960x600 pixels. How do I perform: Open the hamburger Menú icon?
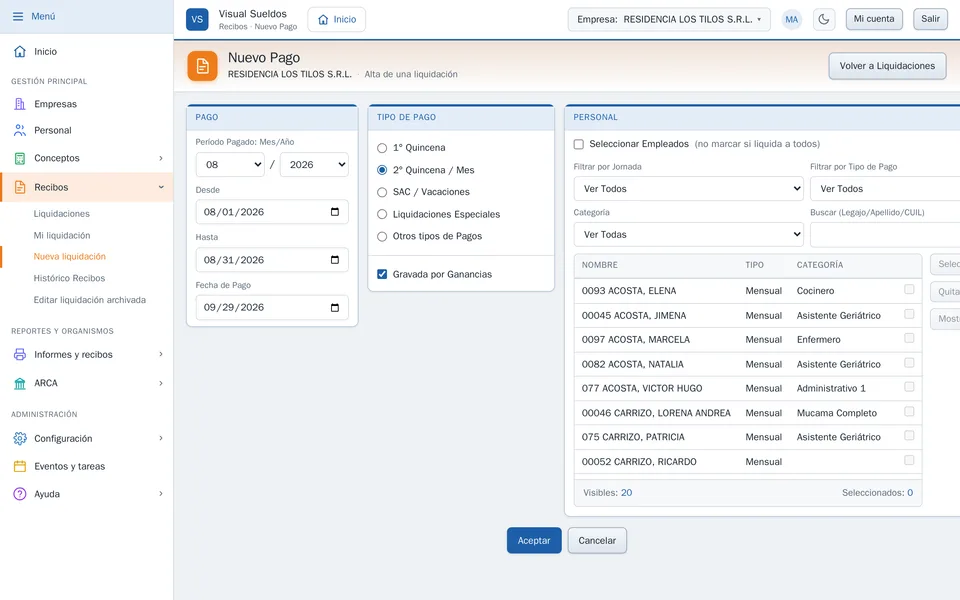18,17
